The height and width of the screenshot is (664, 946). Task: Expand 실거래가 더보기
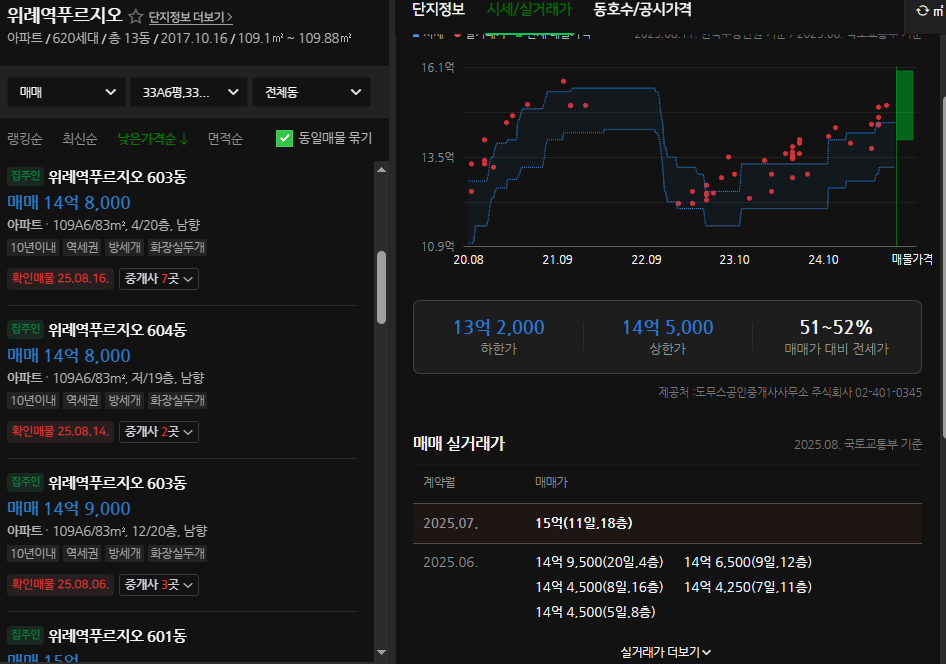(666, 653)
